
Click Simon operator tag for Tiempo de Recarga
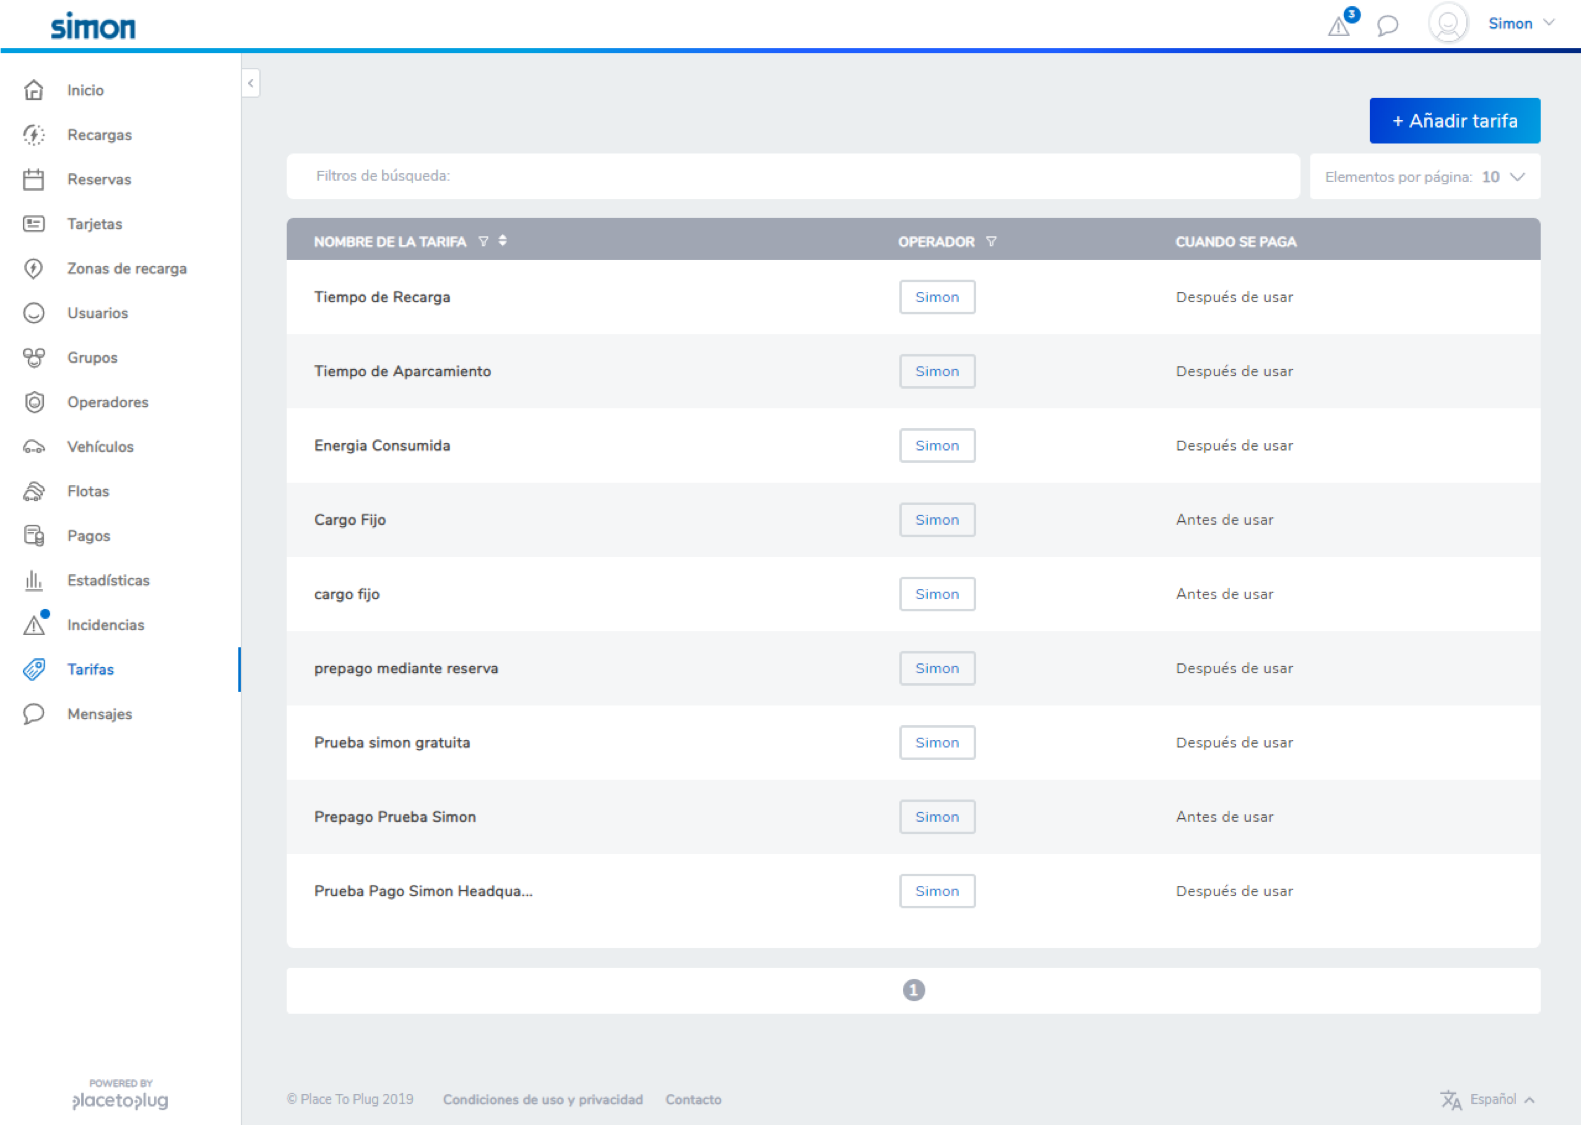937,297
